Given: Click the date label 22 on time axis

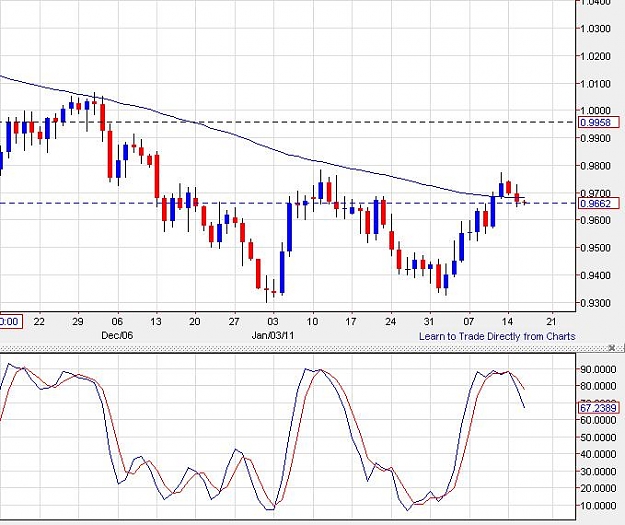Looking at the screenshot, I should tap(39, 321).
